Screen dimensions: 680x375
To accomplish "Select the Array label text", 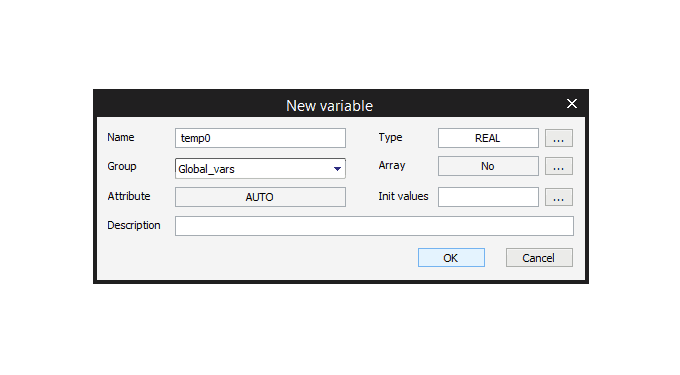I will [392, 166].
